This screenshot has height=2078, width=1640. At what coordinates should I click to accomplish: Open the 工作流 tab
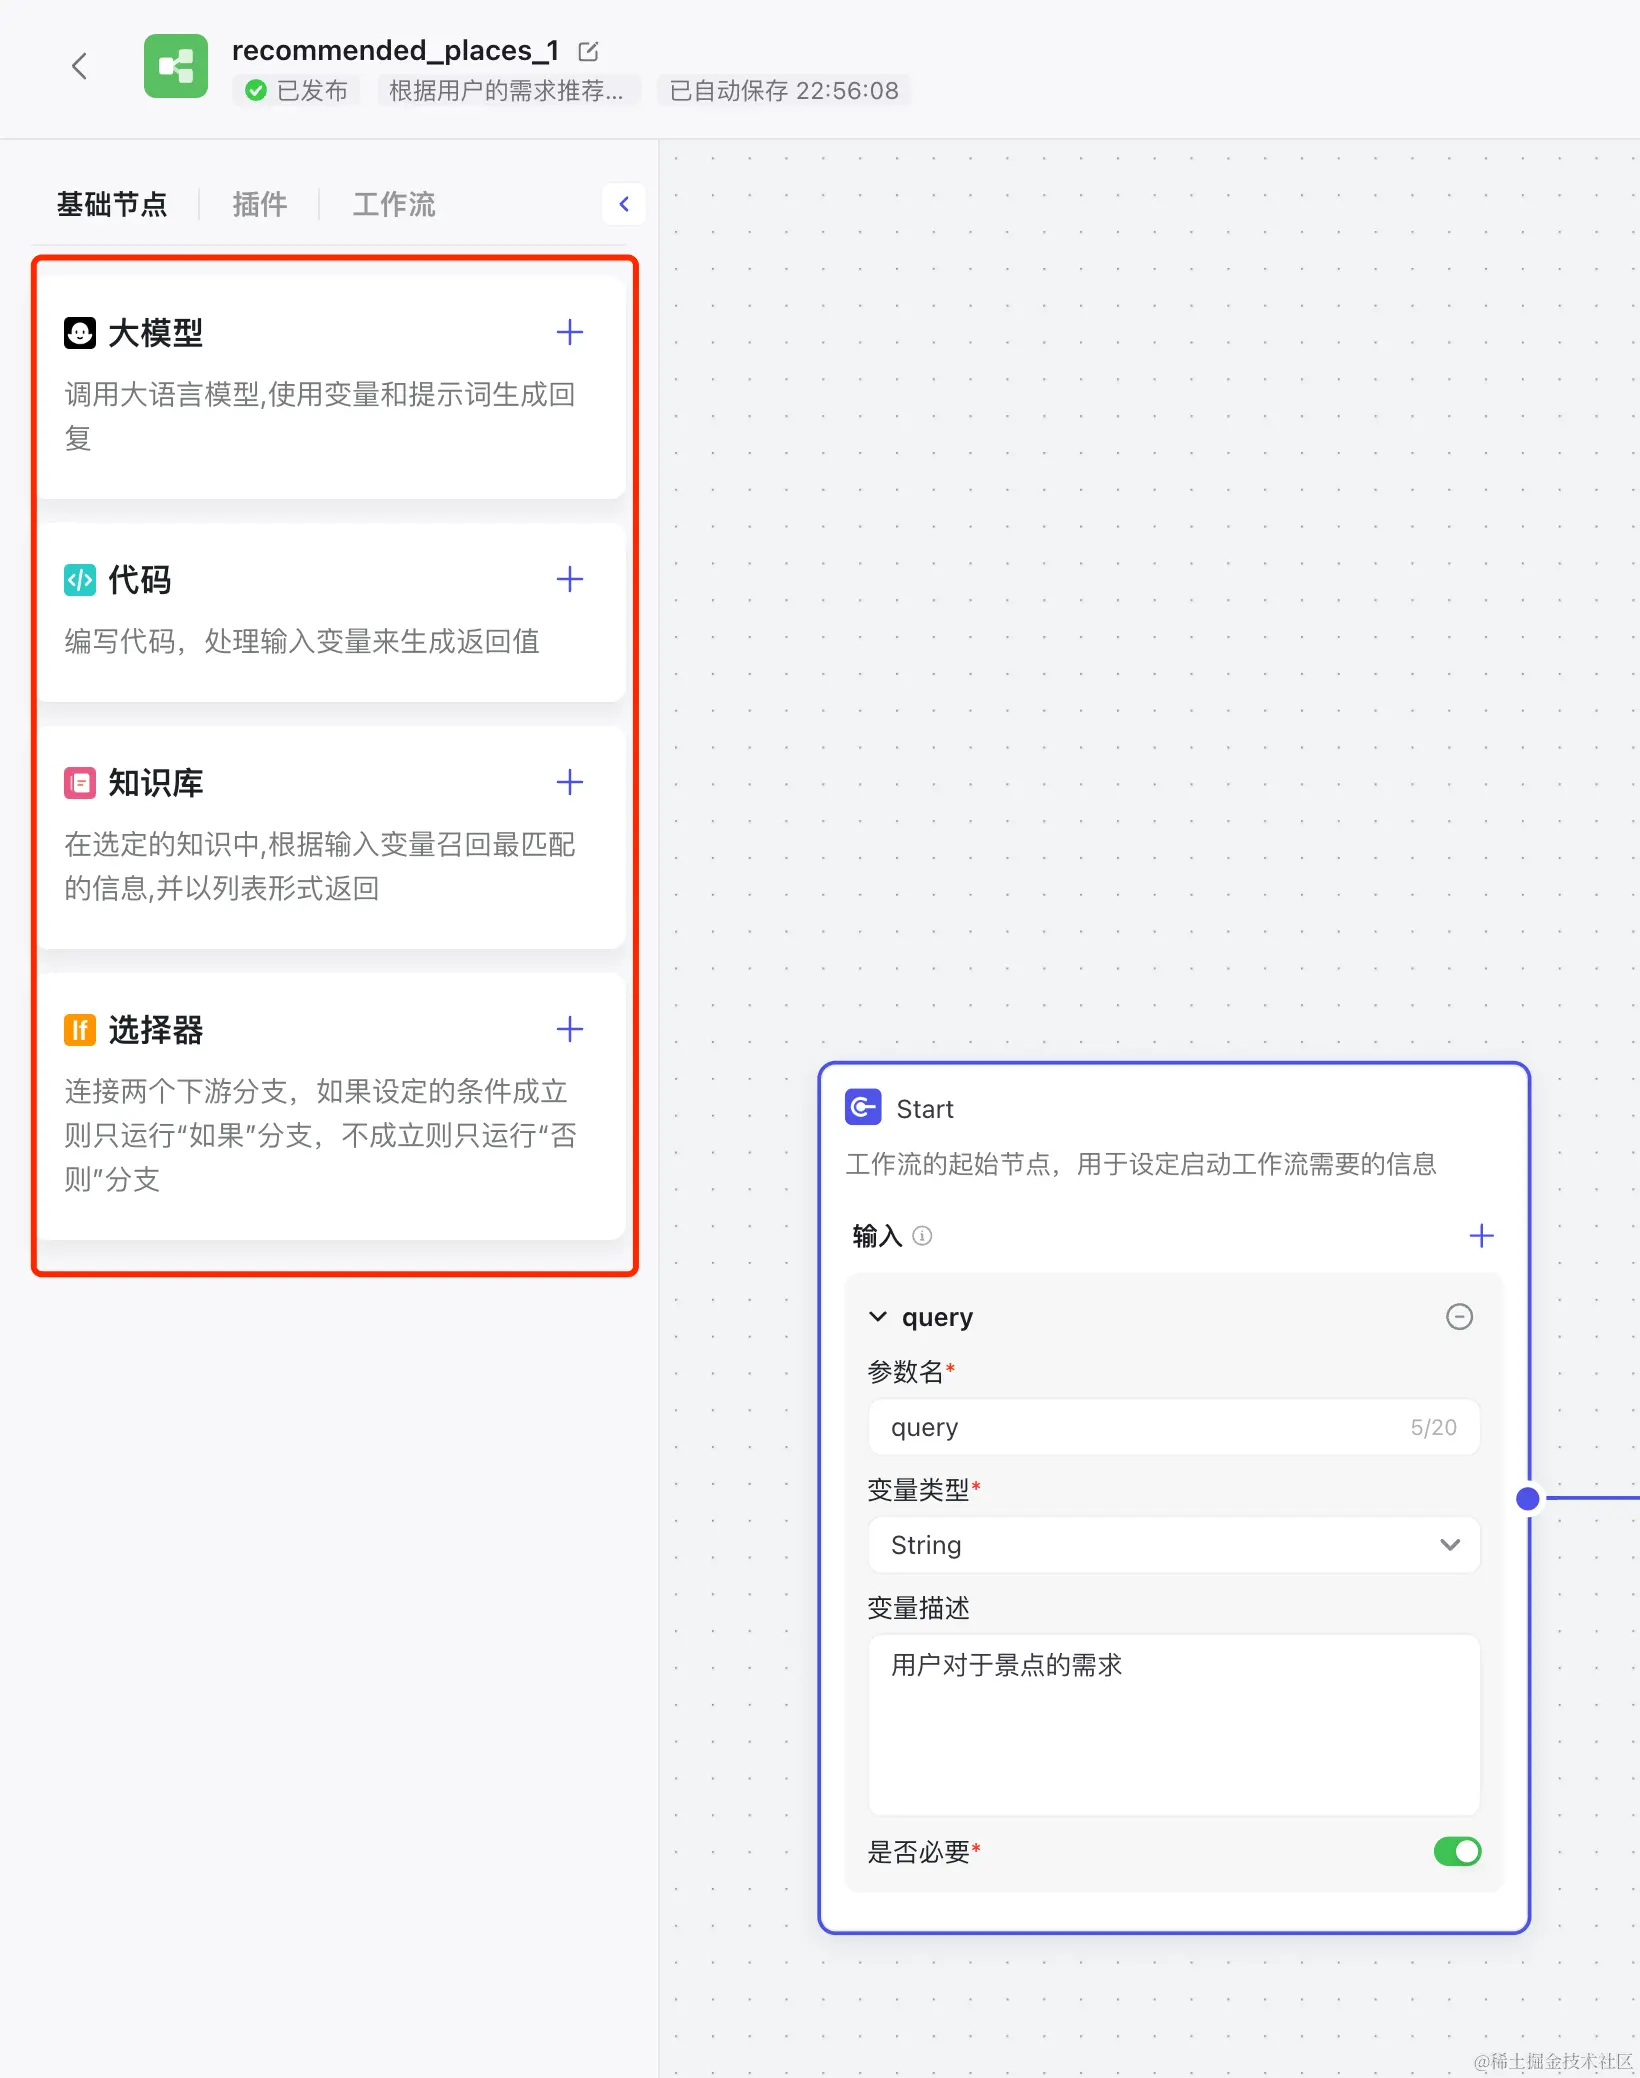tap(394, 204)
